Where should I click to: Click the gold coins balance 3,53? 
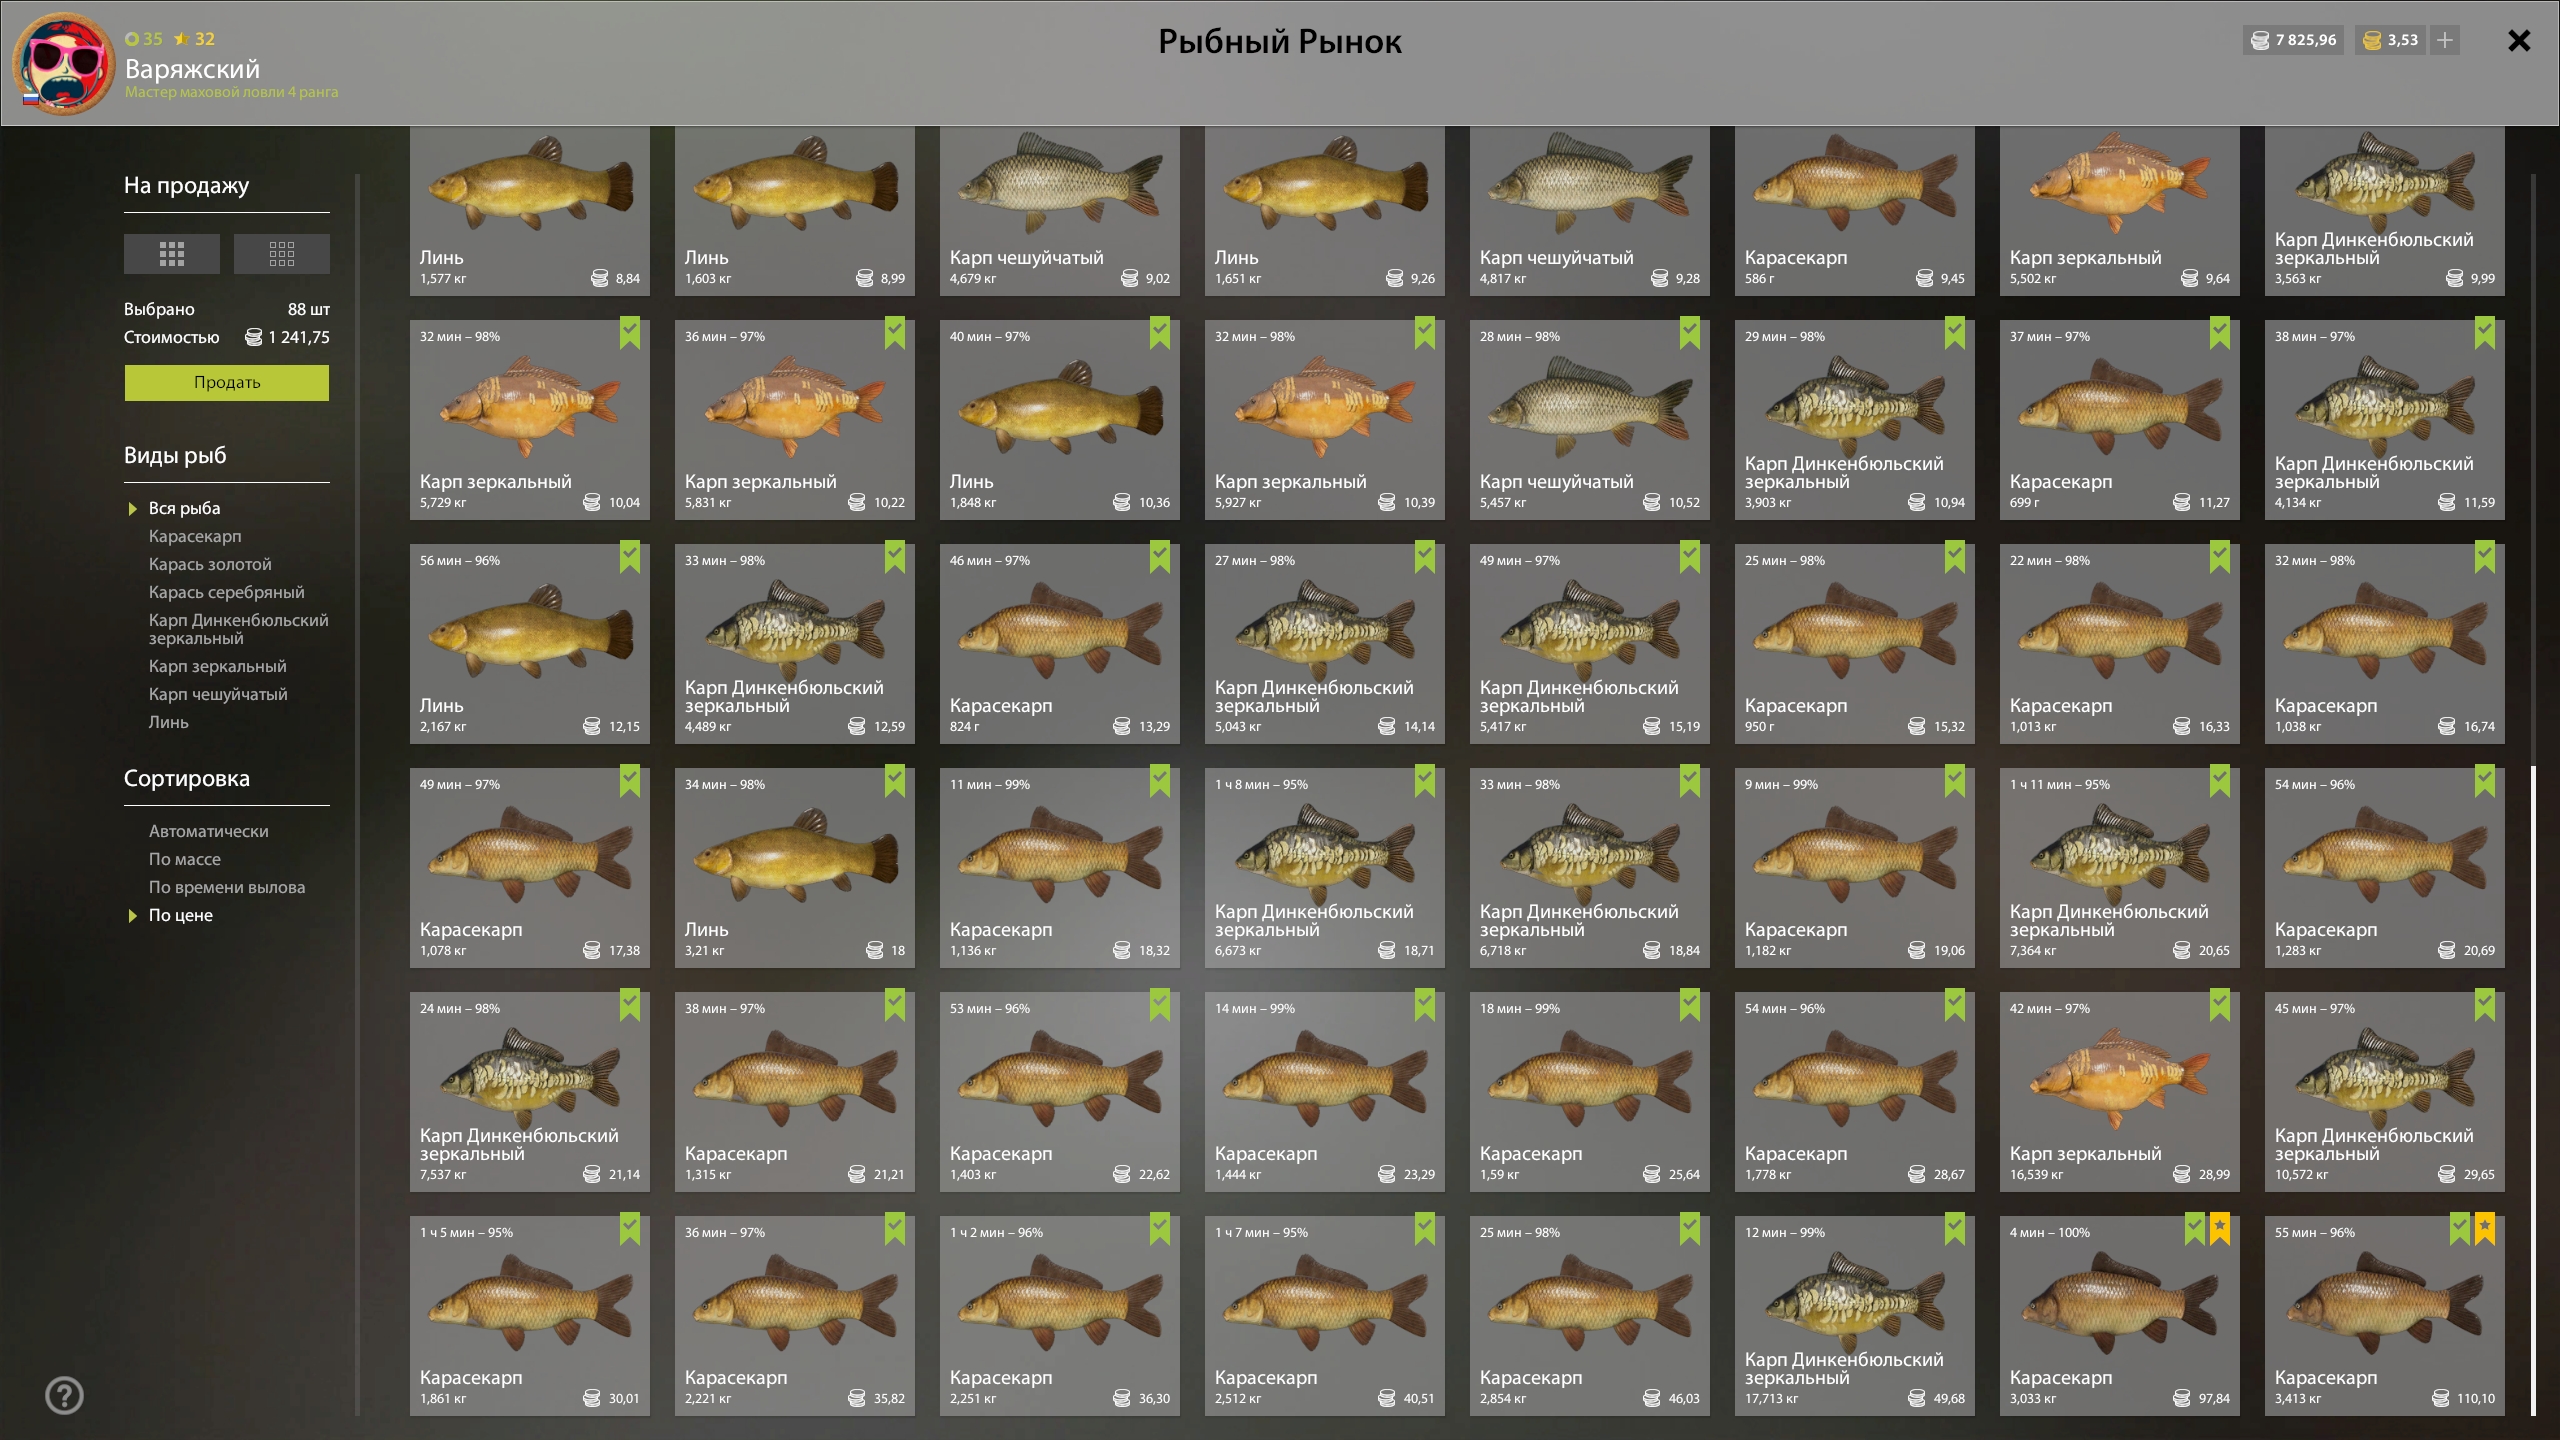[2390, 40]
